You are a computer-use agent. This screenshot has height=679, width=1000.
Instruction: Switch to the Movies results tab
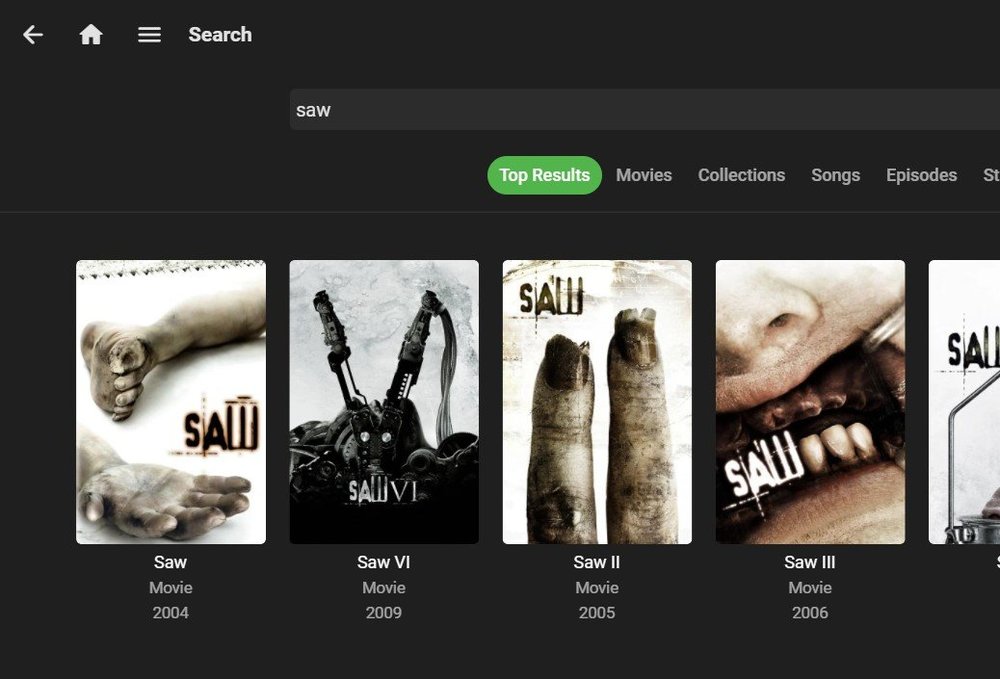click(x=644, y=174)
